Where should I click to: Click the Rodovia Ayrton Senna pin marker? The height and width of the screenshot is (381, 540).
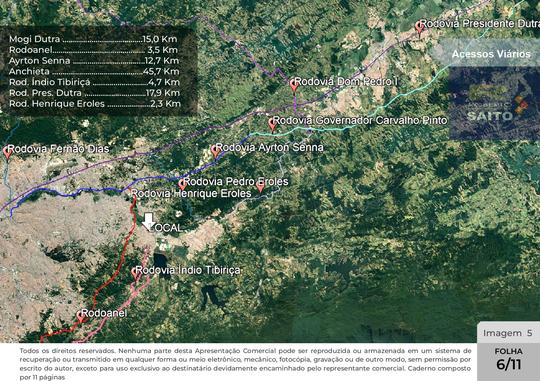216,151
